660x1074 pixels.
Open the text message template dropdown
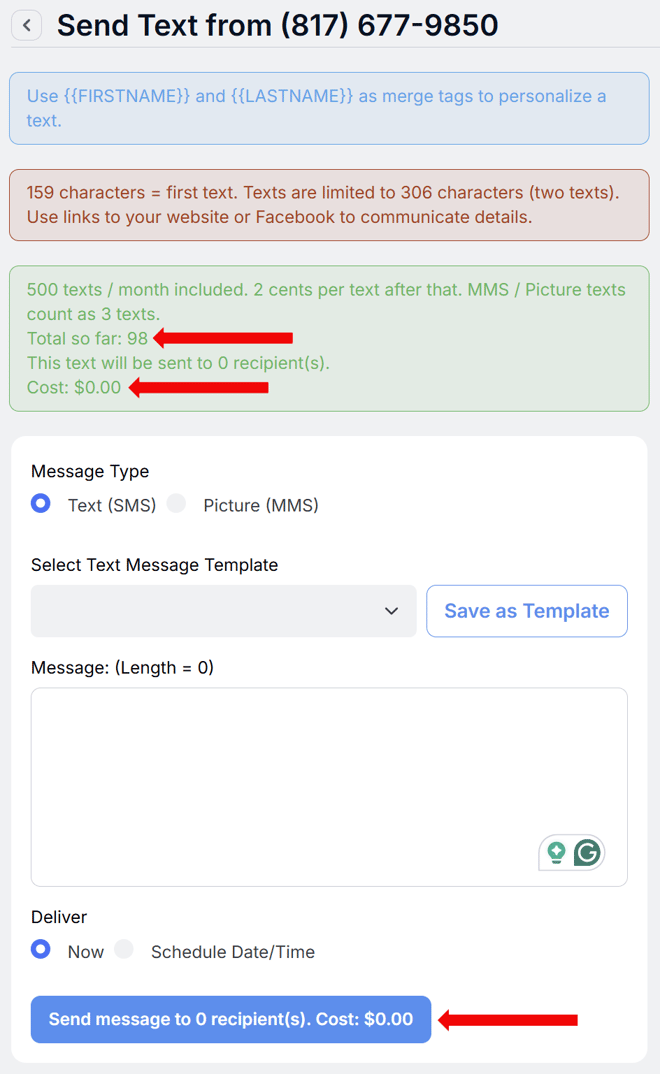coord(223,610)
